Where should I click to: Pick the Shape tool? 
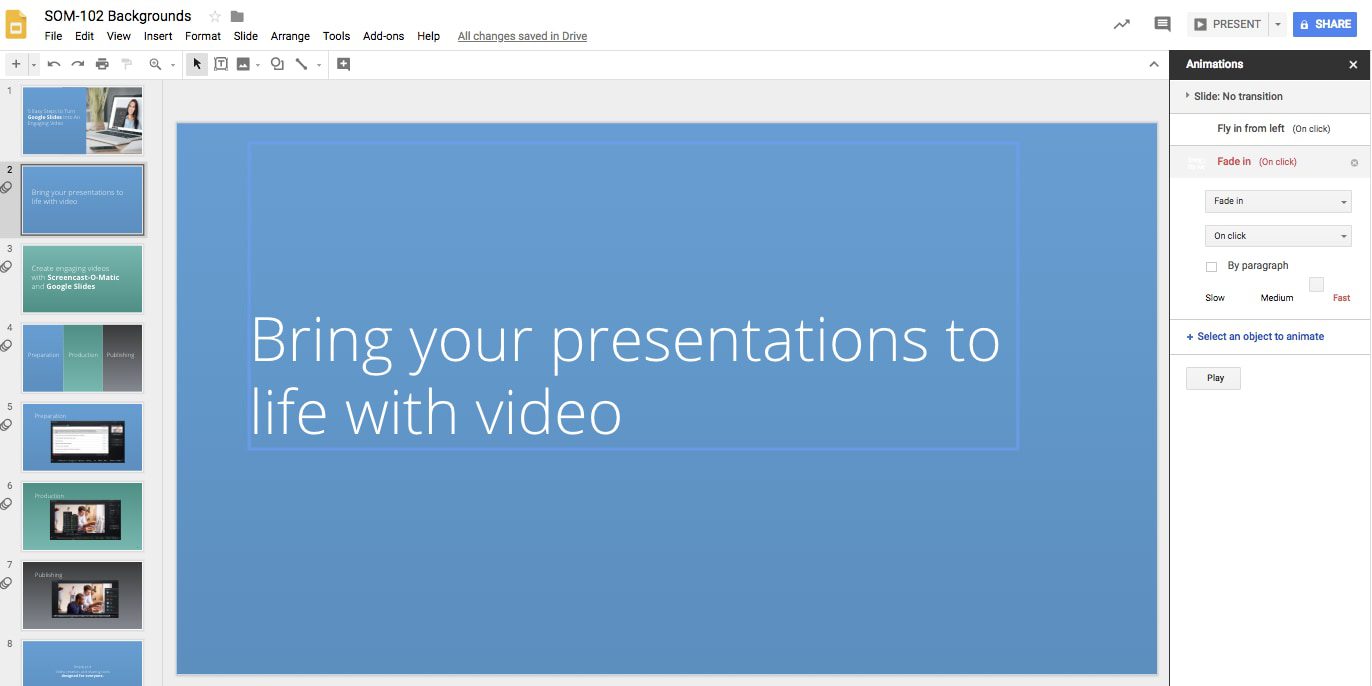click(277, 63)
